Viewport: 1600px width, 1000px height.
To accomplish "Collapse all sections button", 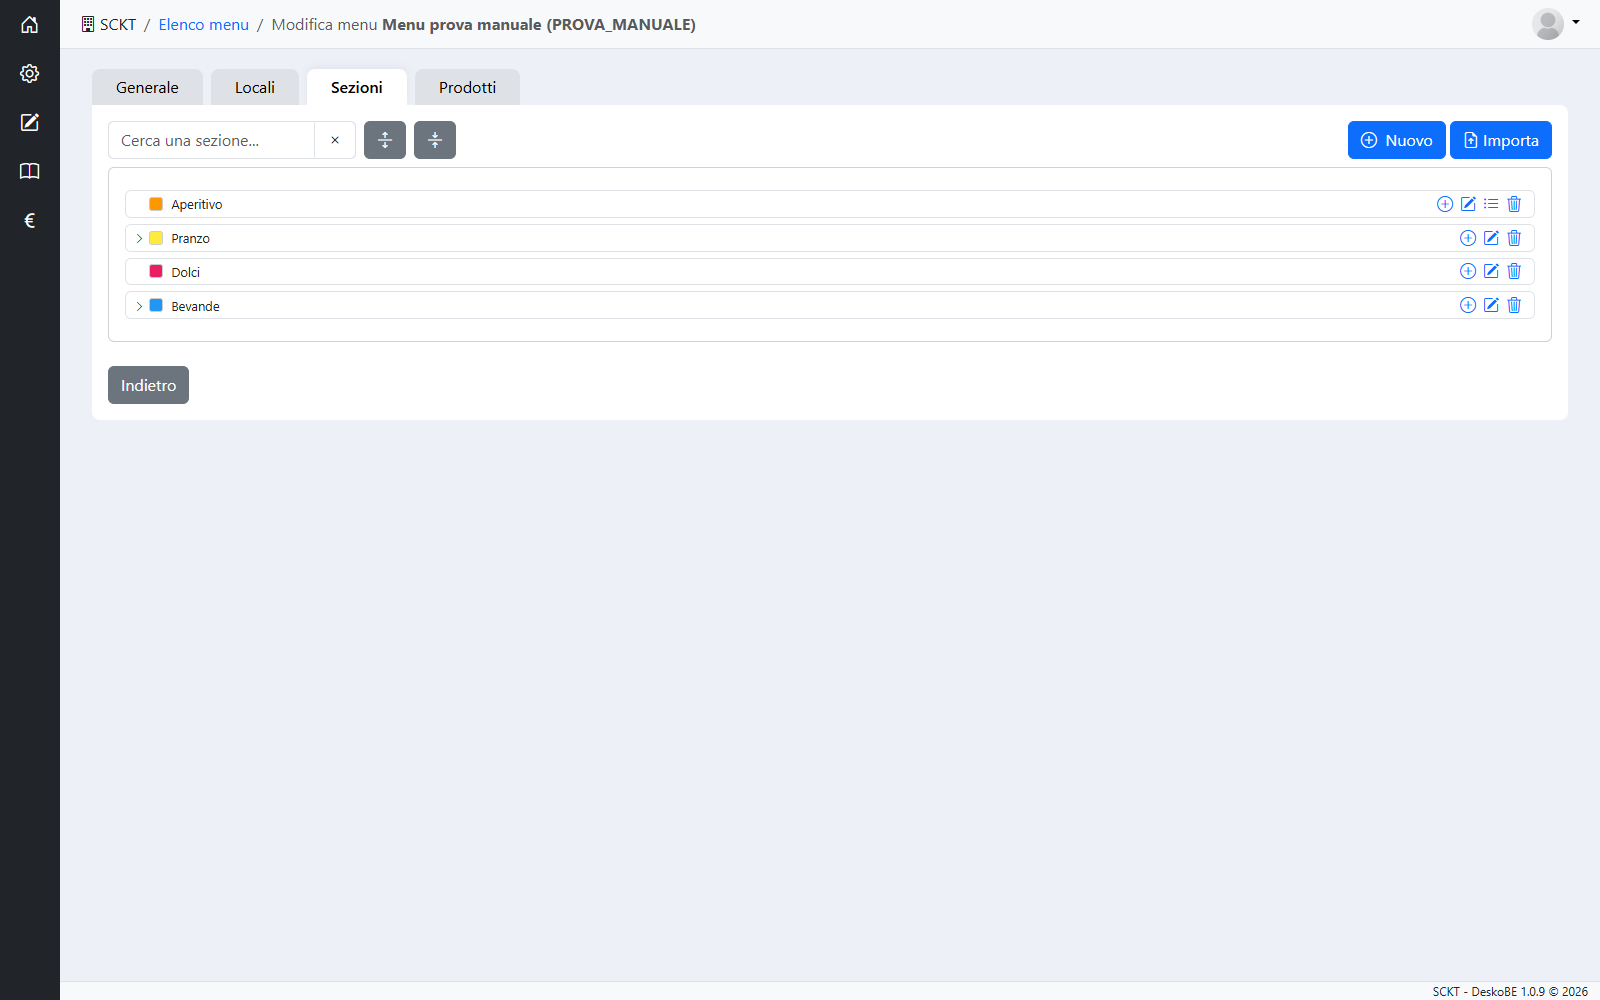I will coord(435,140).
